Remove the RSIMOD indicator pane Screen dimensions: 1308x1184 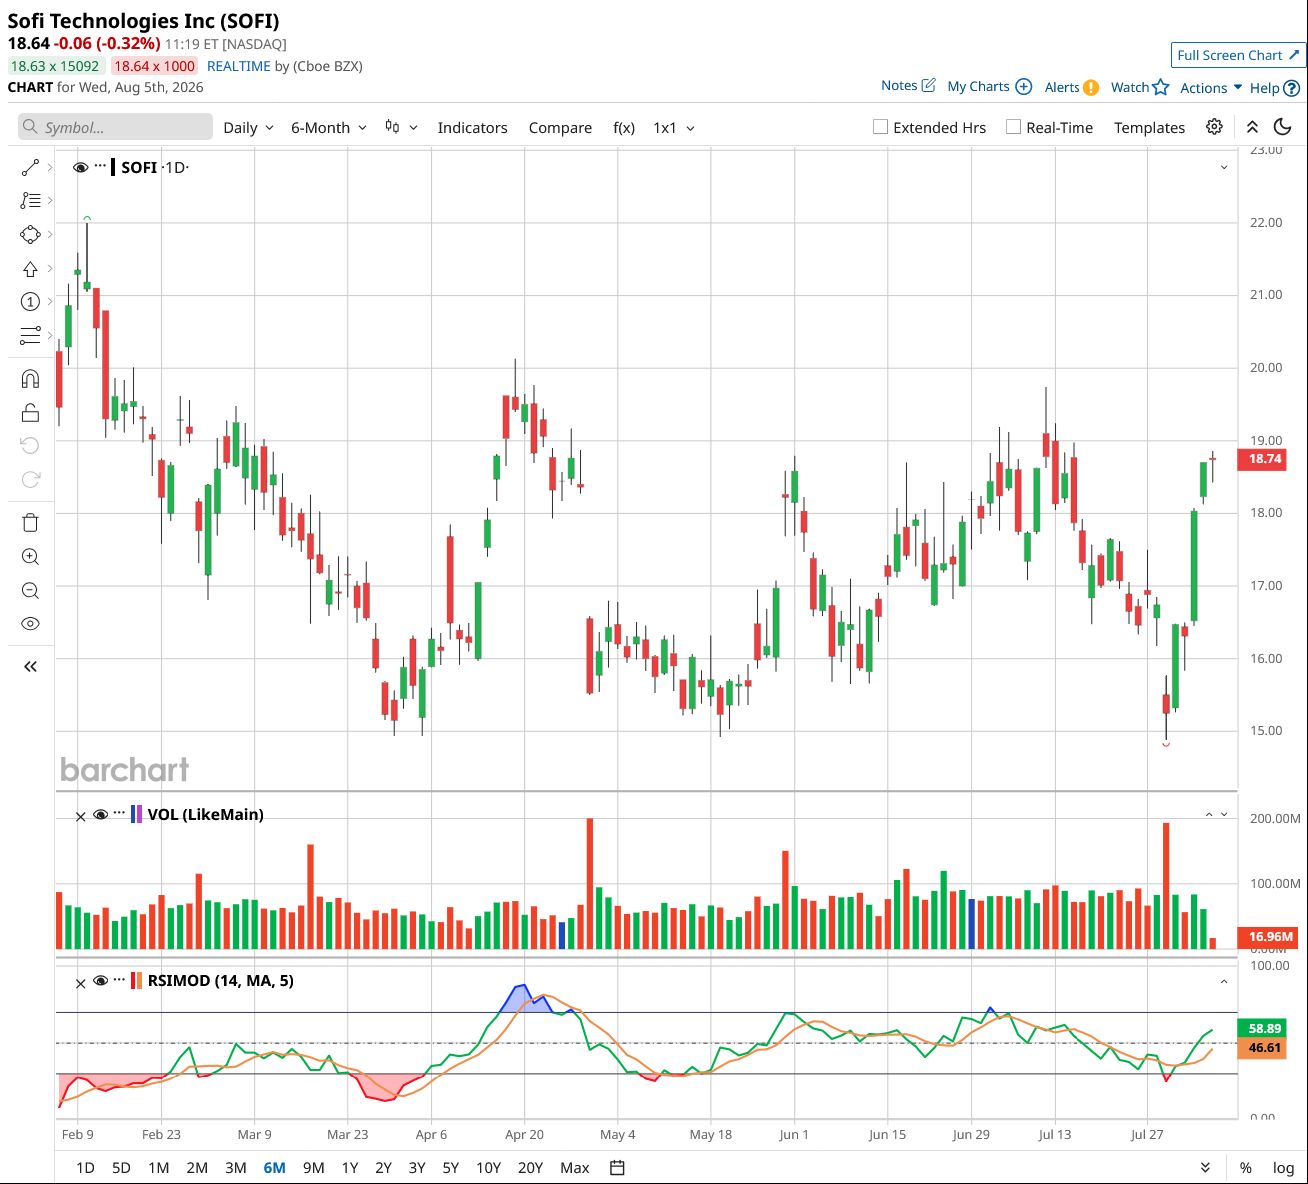[81, 982]
